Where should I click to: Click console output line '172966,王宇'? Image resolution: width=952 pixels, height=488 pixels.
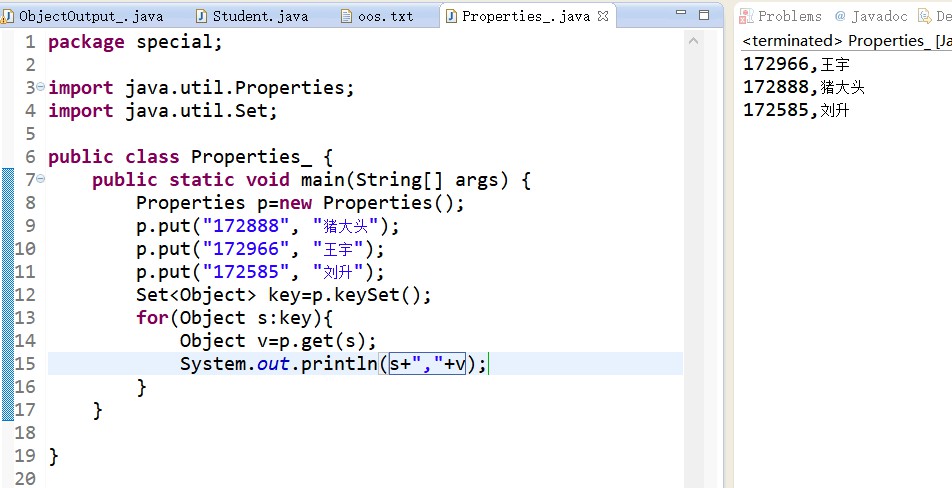coord(796,64)
